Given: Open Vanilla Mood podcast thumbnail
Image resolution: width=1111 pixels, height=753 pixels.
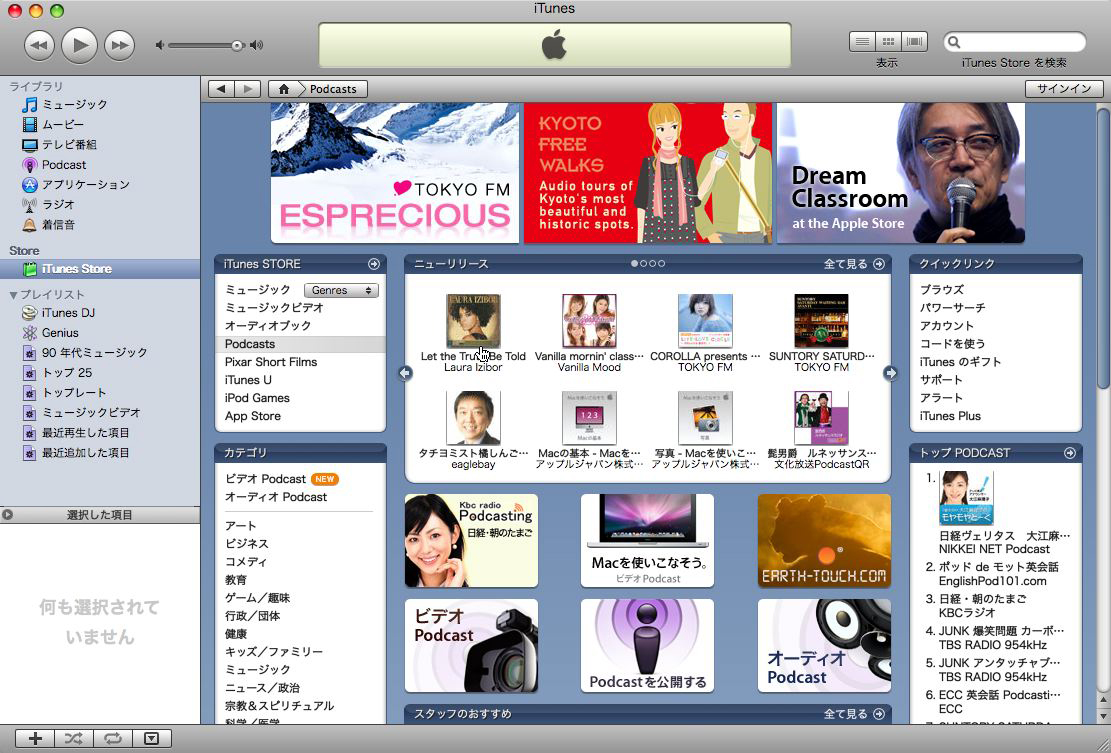Looking at the screenshot, I should point(589,320).
